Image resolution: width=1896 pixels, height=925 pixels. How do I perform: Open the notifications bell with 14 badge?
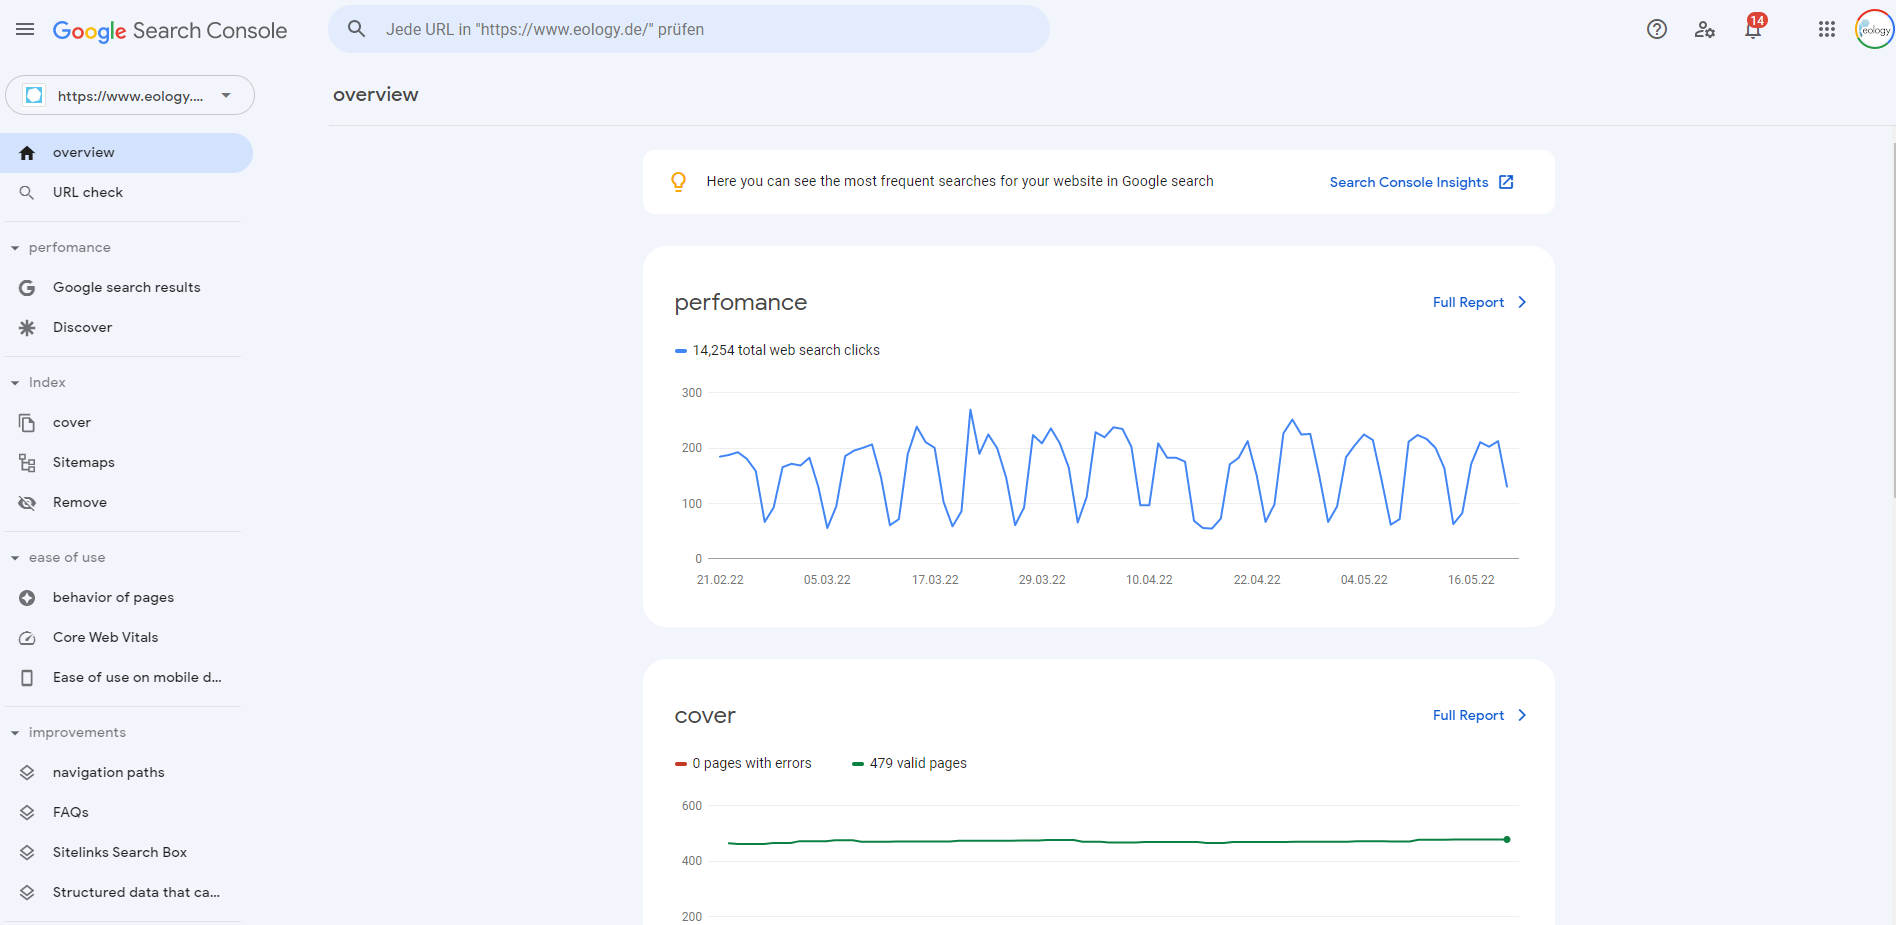1754,27
